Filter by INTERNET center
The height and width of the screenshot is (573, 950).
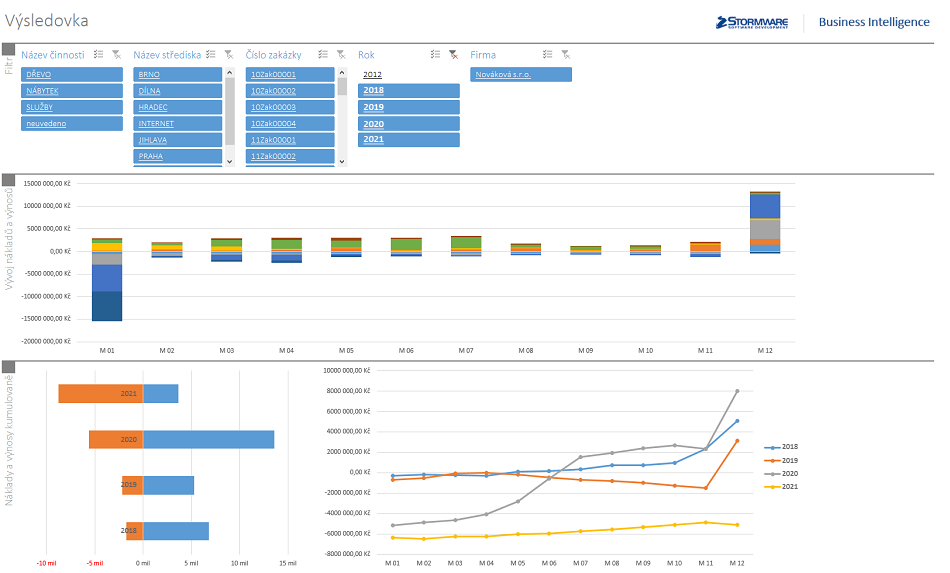point(178,124)
